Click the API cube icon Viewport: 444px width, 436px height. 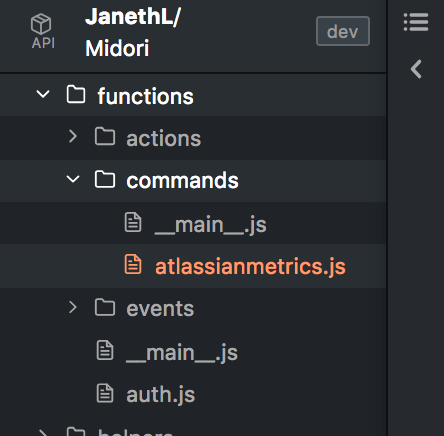[x=41, y=24]
